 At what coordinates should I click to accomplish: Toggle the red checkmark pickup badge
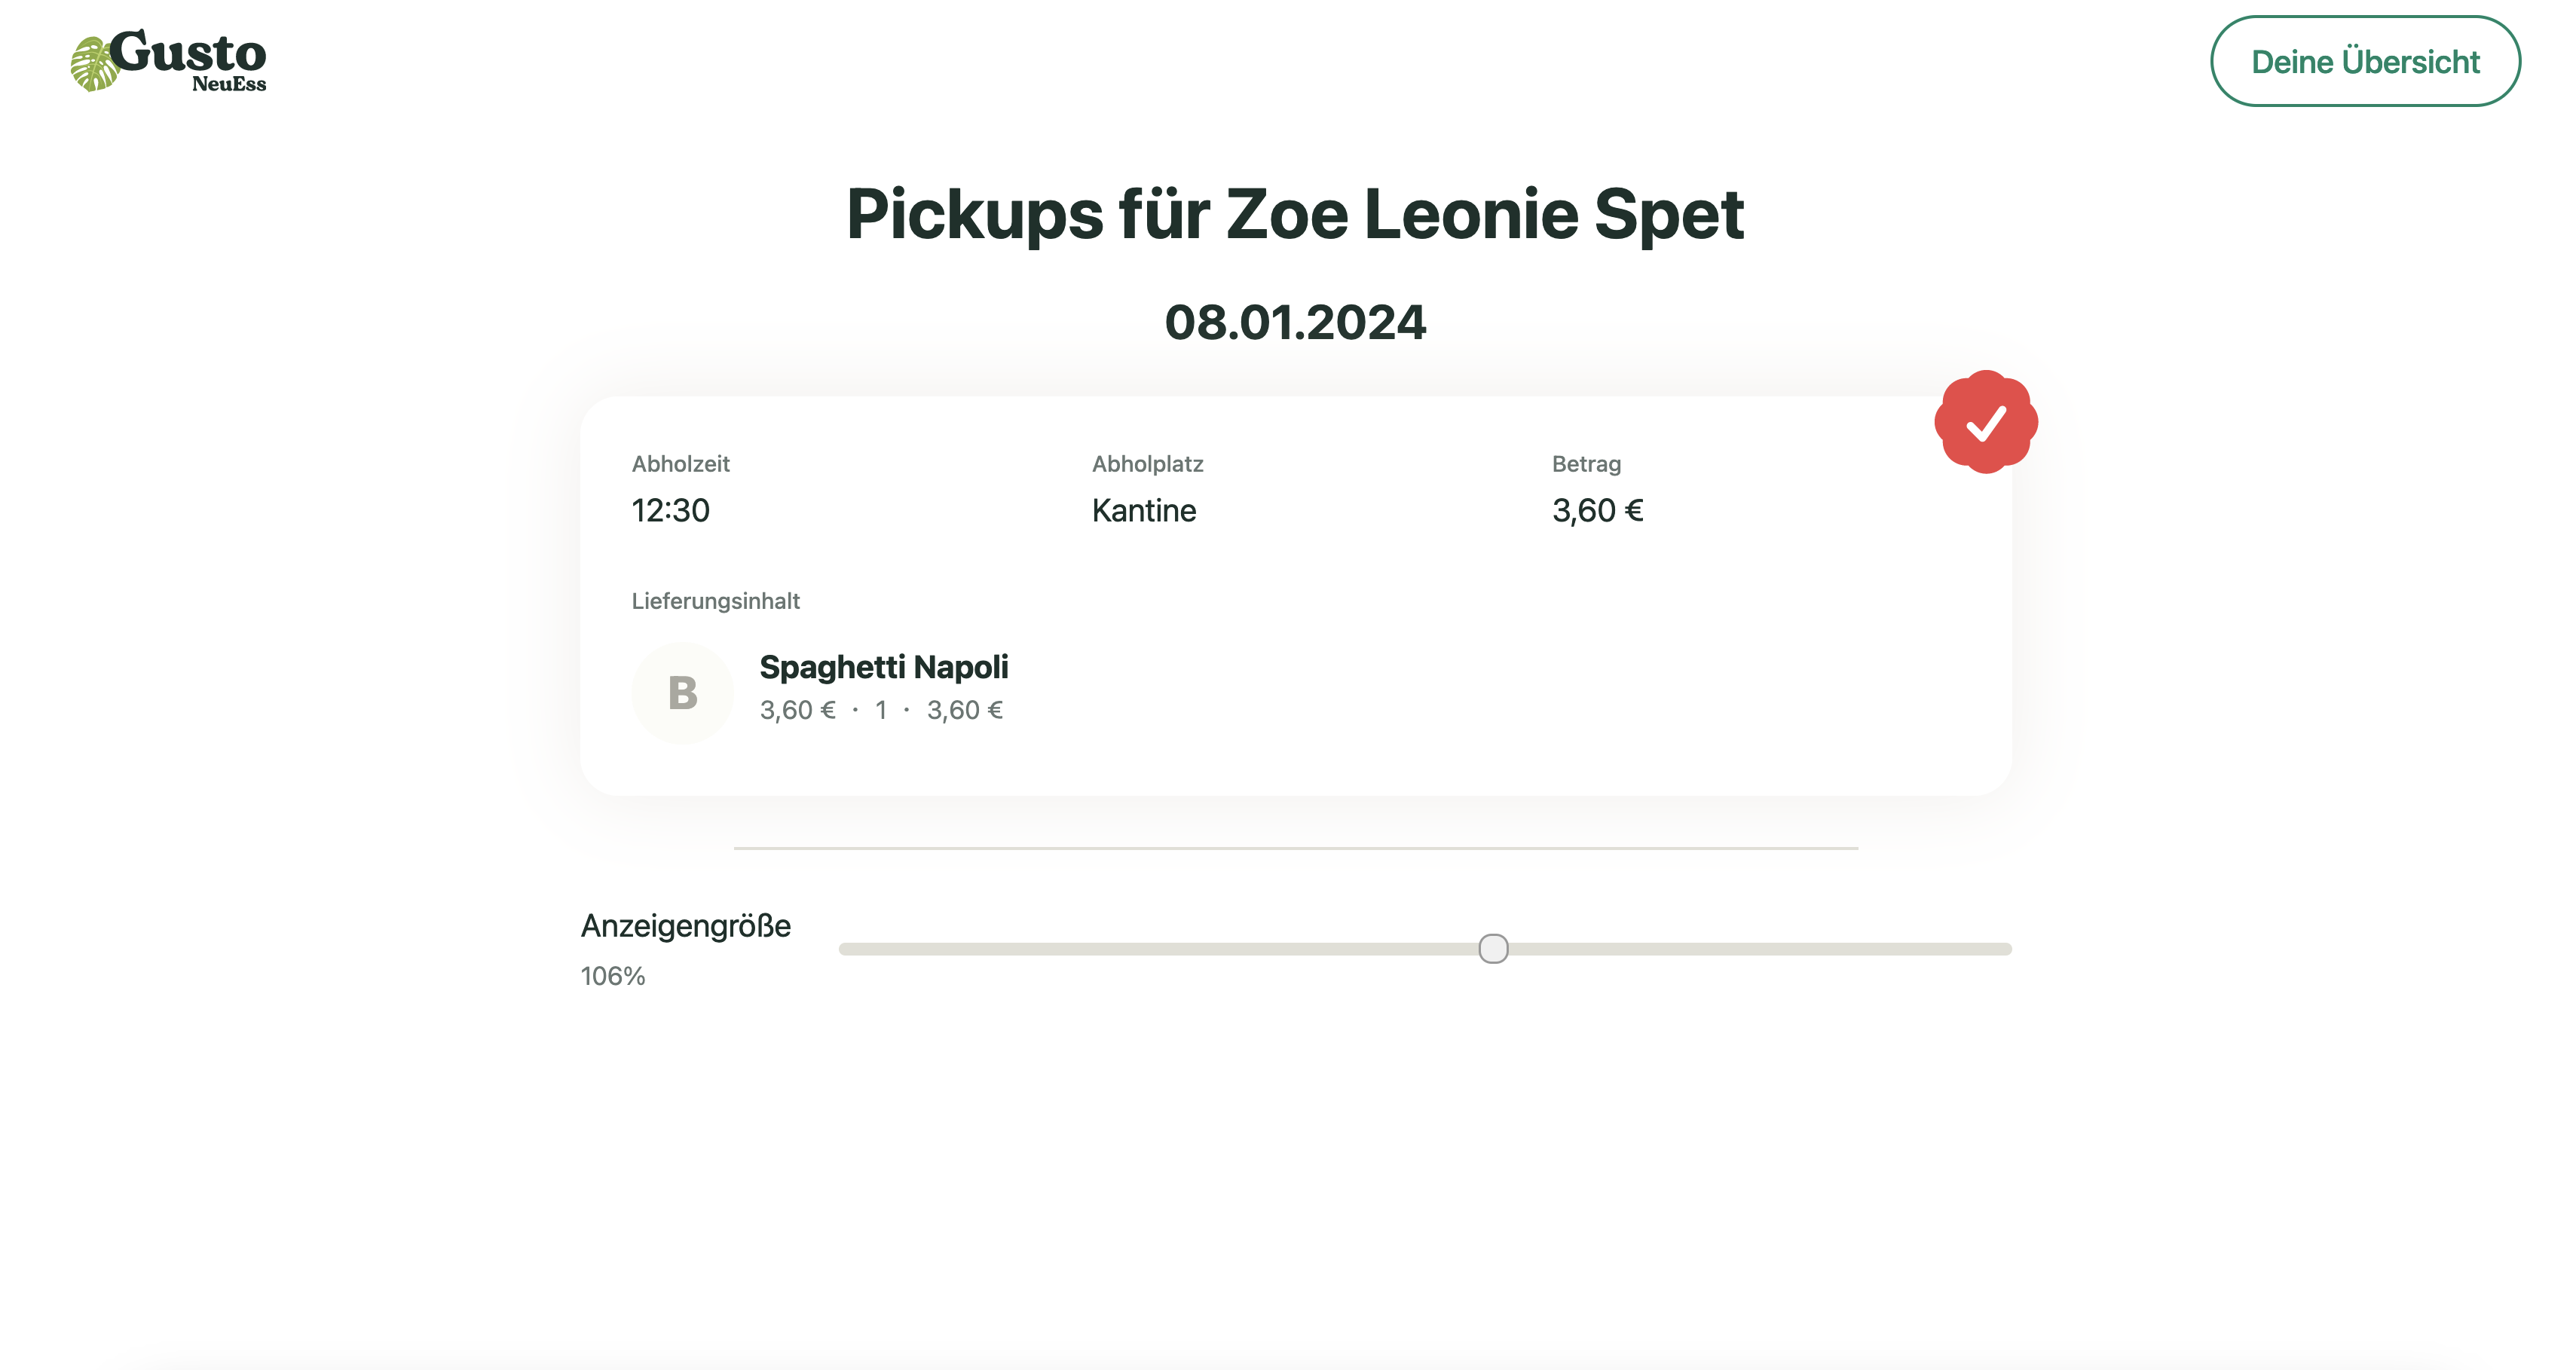(1985, 421)
